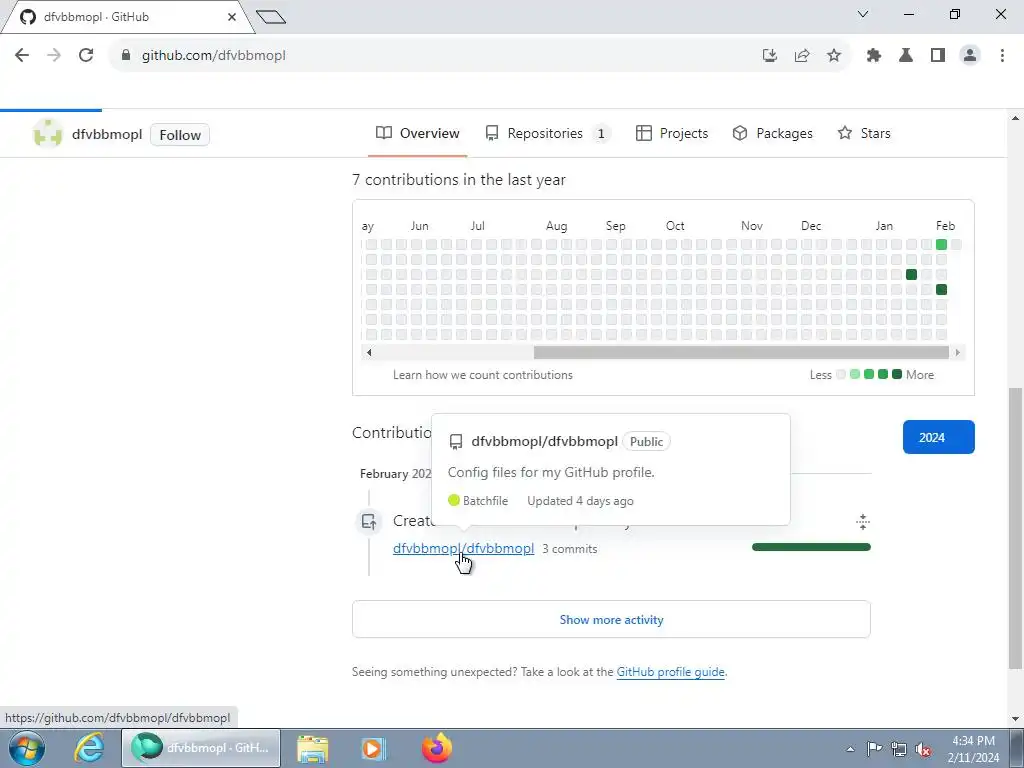This screenshot has height=768, width=1024.
Task: Close the dfvbbmopl GitHub tab
Action: (x=232, y=17)
